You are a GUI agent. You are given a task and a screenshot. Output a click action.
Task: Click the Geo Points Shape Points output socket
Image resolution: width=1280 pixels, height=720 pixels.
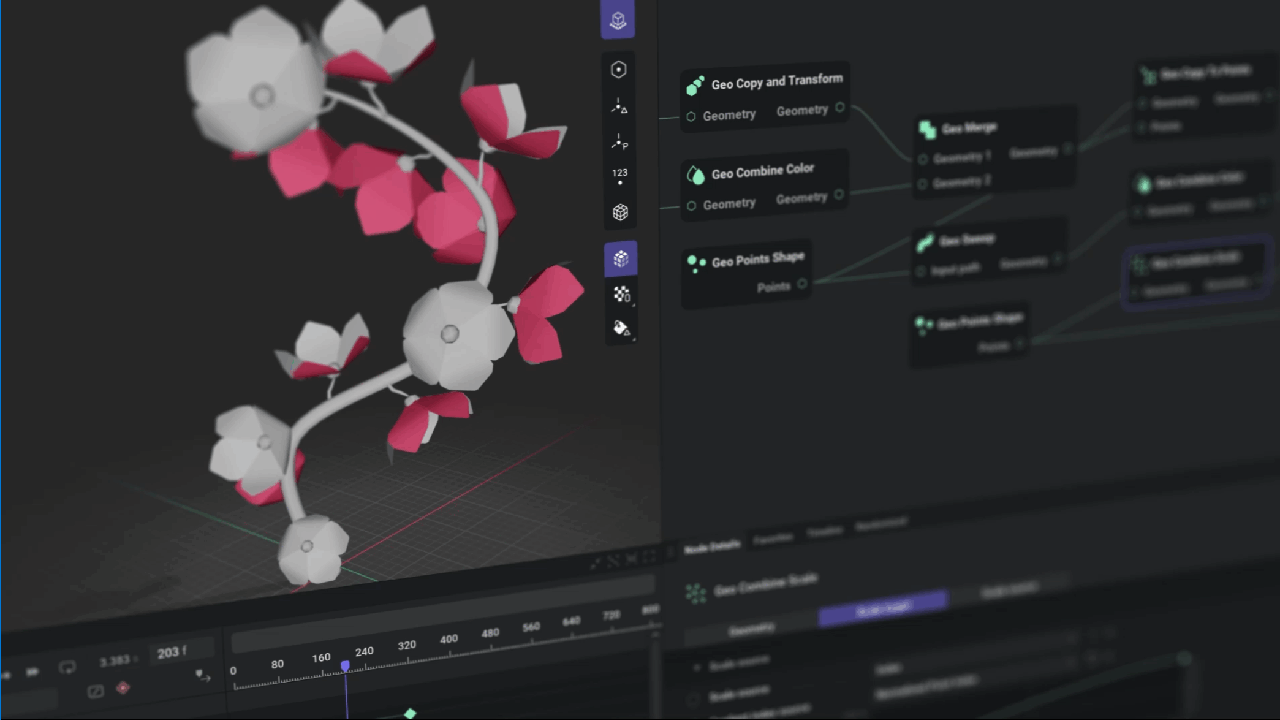[x=802, y=284]
